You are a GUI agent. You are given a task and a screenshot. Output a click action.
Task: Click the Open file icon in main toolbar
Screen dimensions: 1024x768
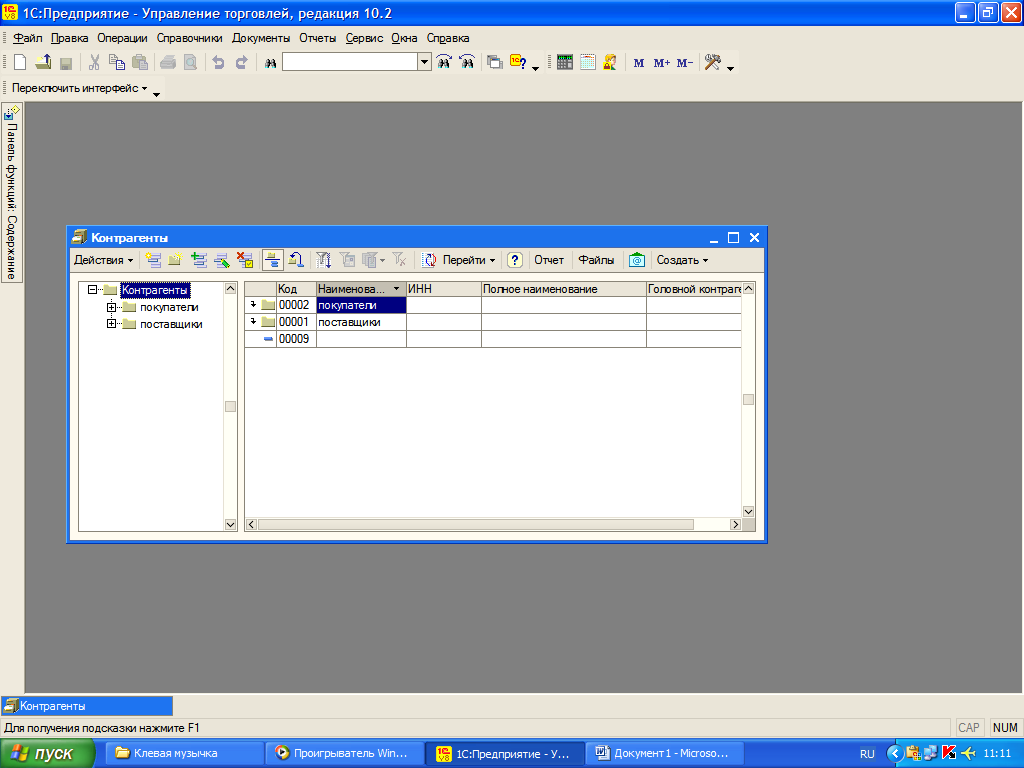pos(43,63)
